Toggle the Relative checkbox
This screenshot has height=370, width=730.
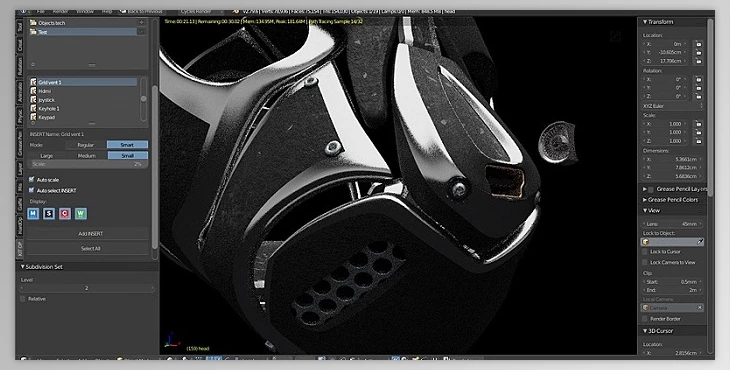click(23, 299)
